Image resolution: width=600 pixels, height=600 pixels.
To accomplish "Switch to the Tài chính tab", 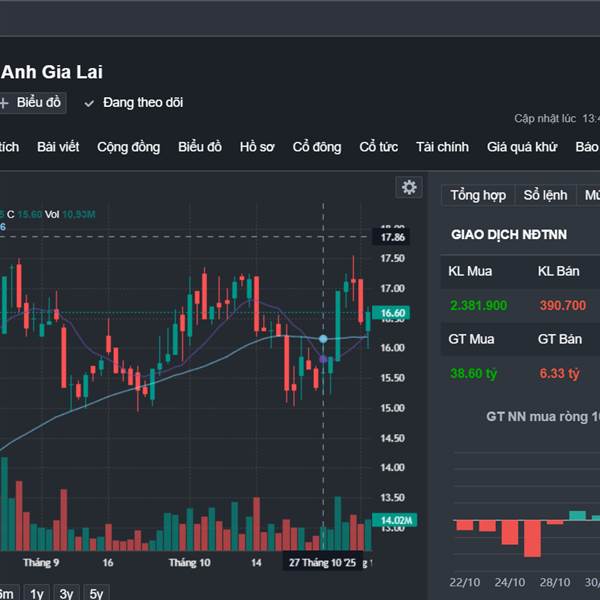I will pos(442,147).
